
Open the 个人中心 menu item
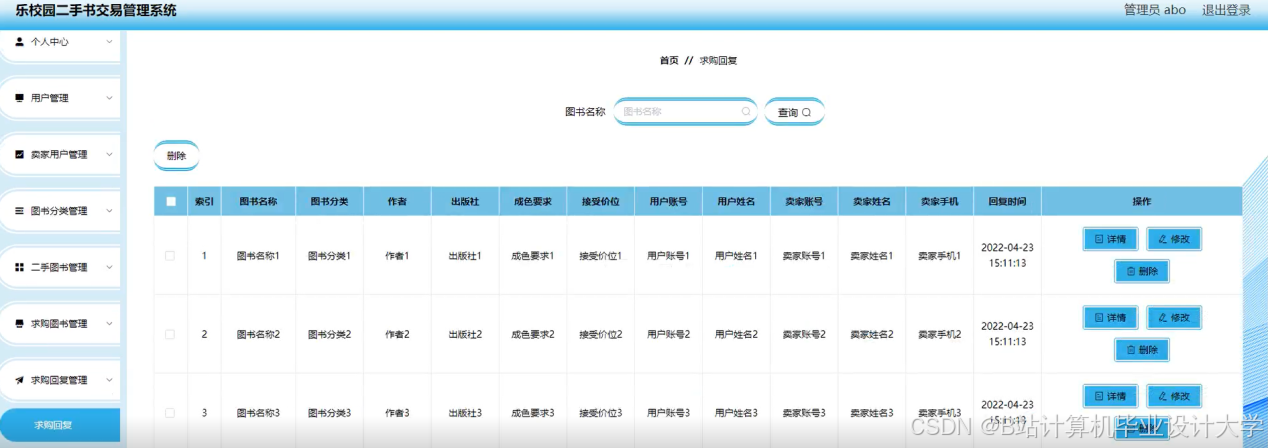pyautogui.click(x=60, y=42)
